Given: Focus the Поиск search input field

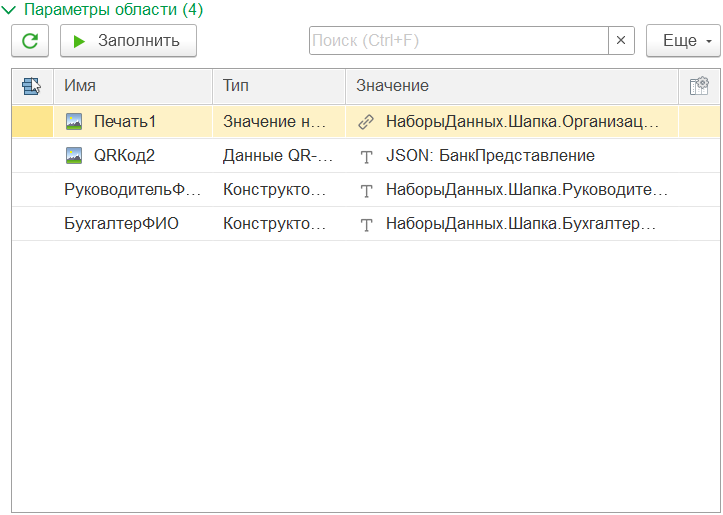Looking at the screenshot, I should [x=458, y=41].
